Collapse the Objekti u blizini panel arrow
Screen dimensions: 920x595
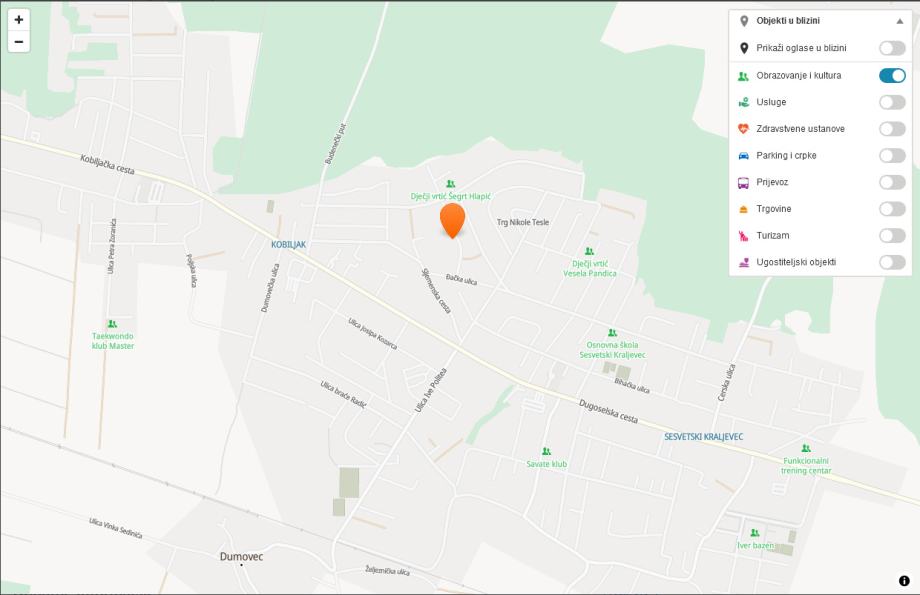pyautogui.click(x=899, y=21)
